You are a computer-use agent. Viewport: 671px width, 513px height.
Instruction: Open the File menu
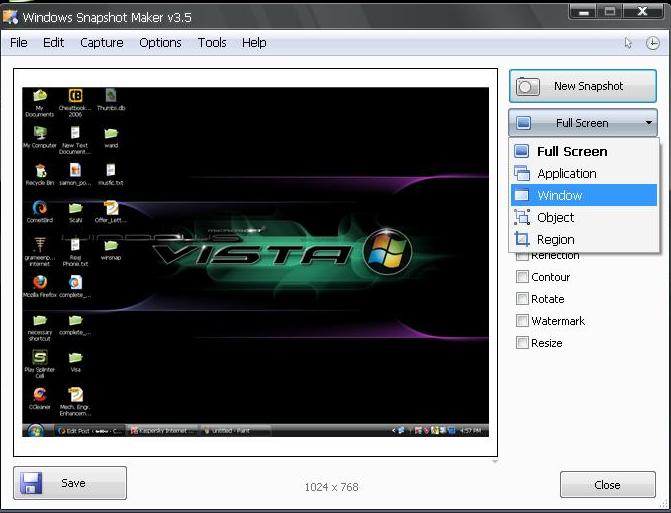pyautogui.click(x=19, y=43)
